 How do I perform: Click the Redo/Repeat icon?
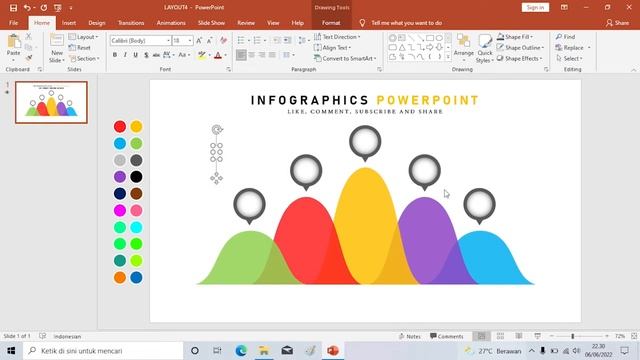click(44, 8)
